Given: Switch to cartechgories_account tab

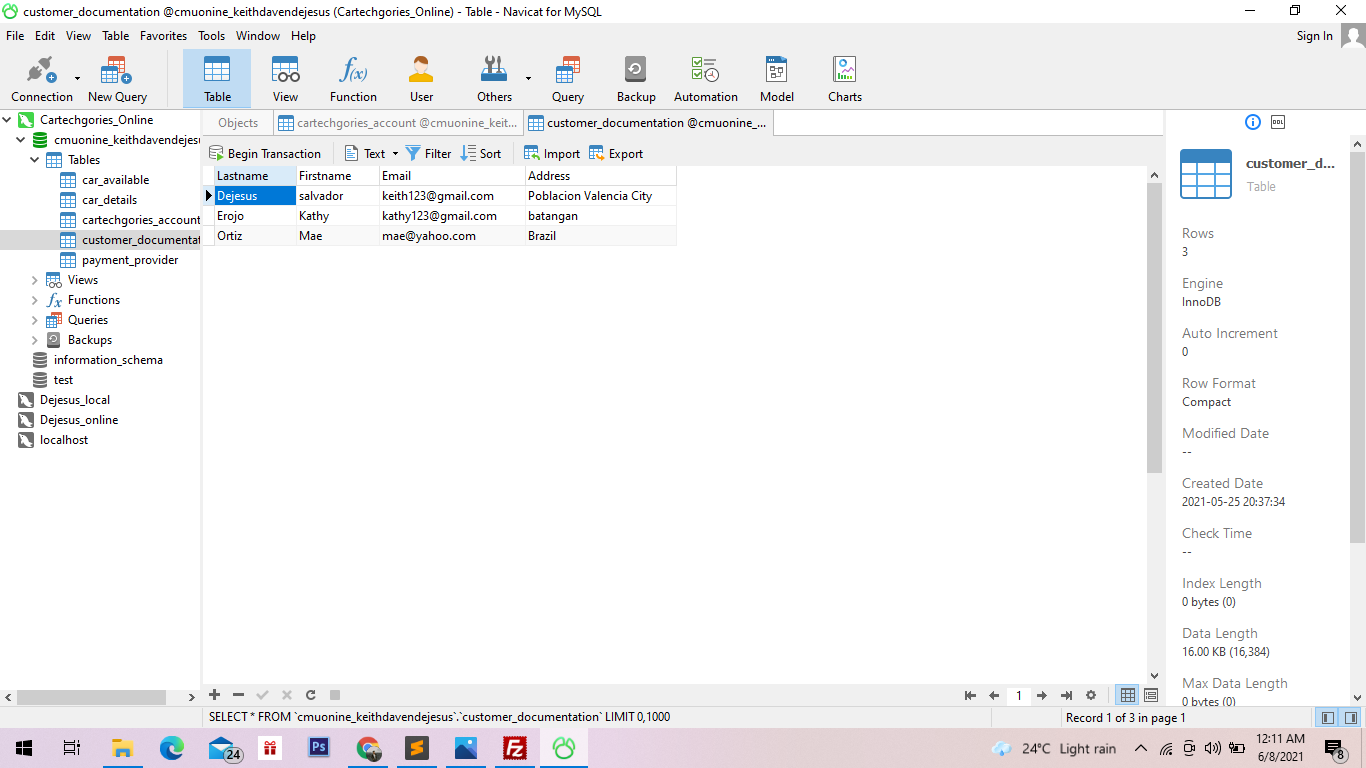Looking at the screenshot, I should (x=398, y=123).
